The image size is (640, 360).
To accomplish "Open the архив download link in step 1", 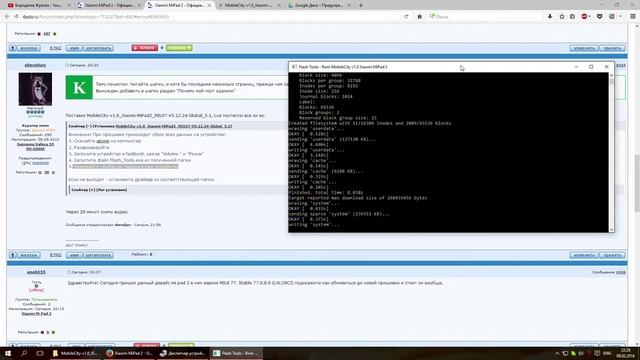I will tap(102, 141).
